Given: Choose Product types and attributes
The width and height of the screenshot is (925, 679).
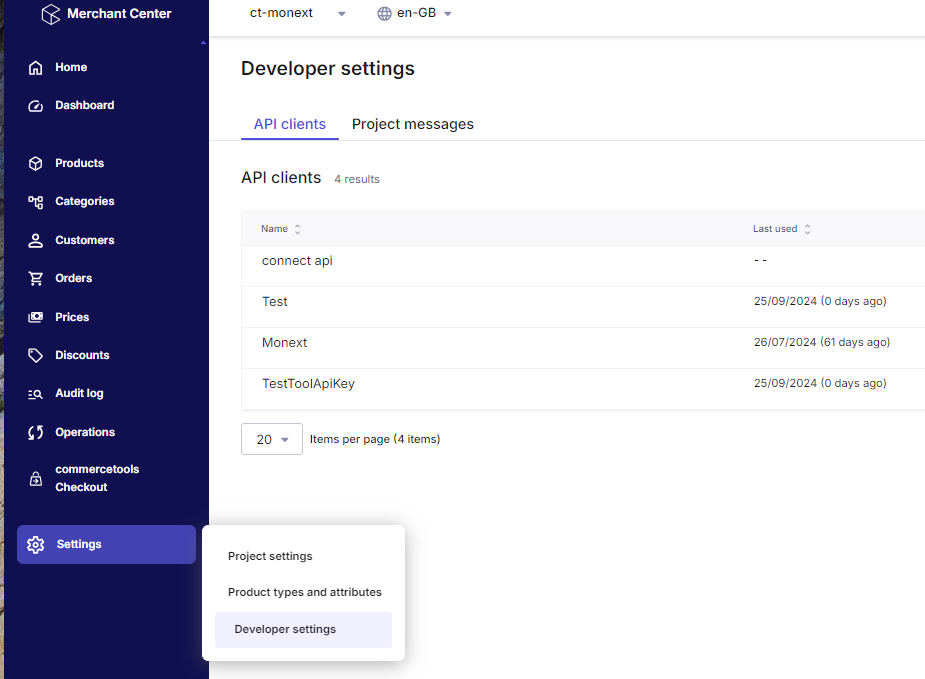Looking at the screenshot, I should (303, 592).
